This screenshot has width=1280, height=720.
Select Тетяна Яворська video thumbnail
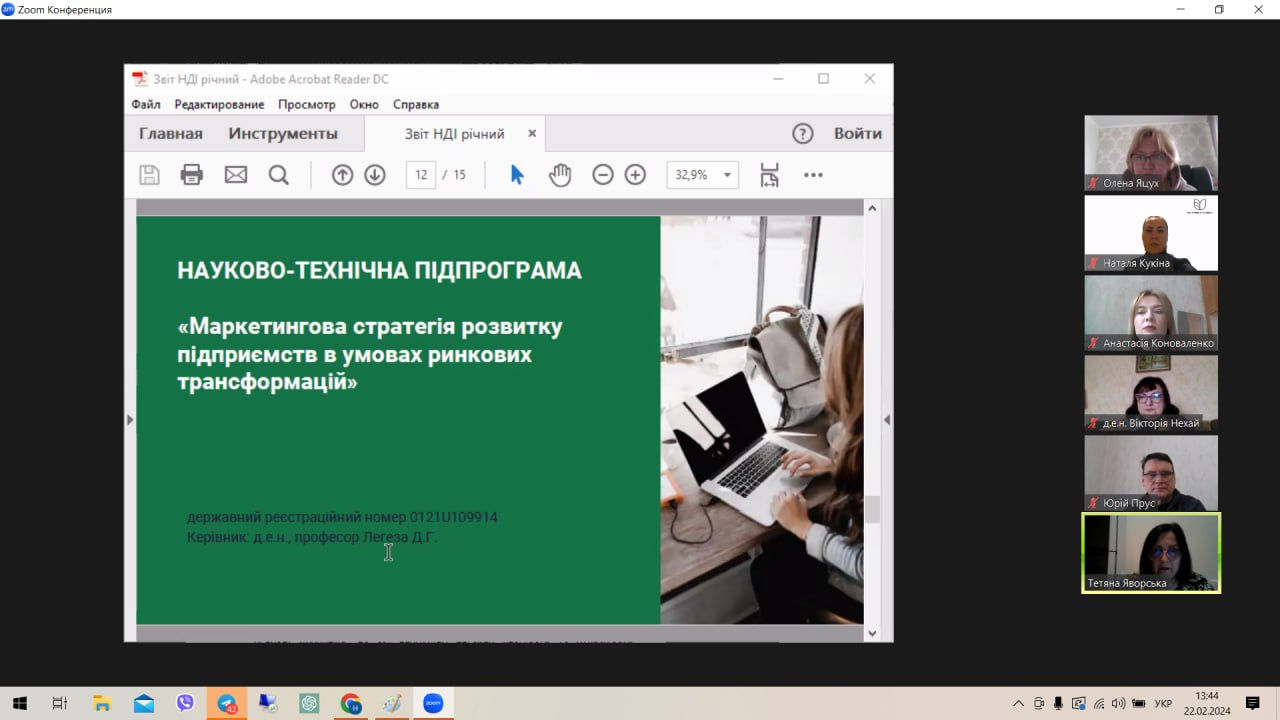[1151, 553]
